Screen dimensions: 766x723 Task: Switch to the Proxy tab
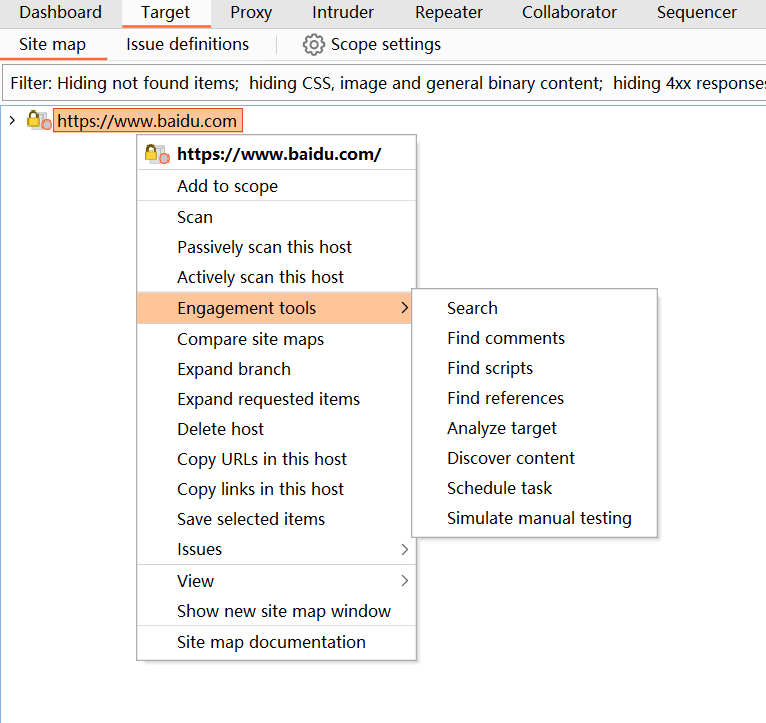coord(250,13)
